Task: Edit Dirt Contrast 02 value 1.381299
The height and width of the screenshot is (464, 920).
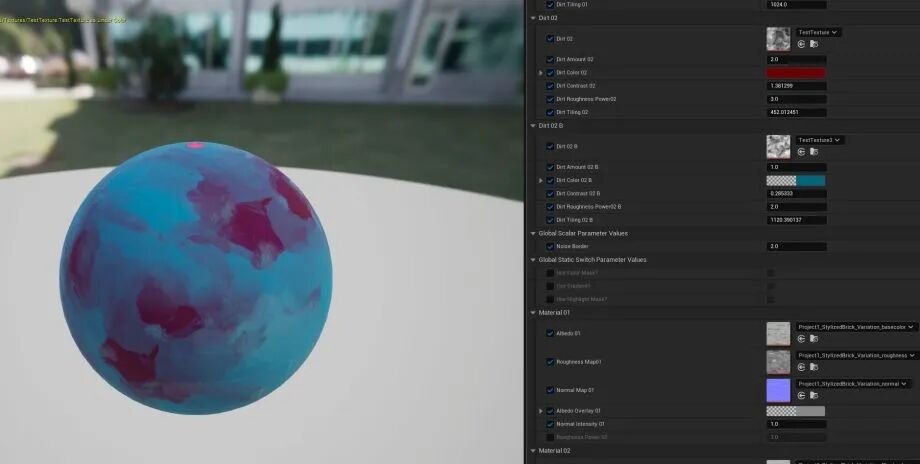Action: (796, 86)
